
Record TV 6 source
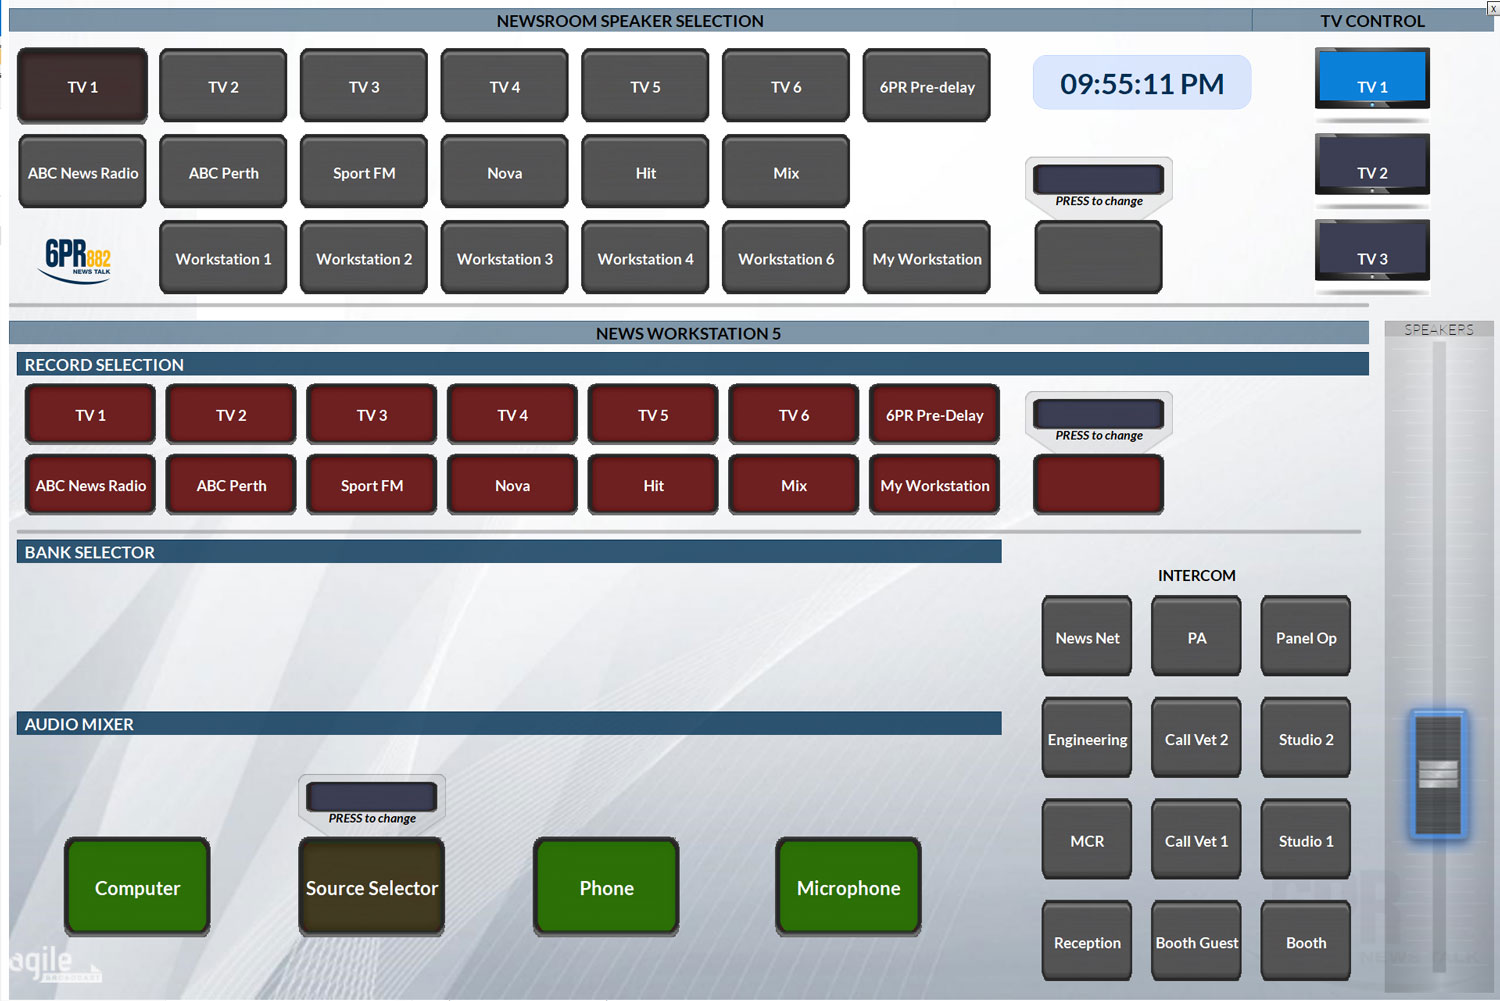pos(794,415)
